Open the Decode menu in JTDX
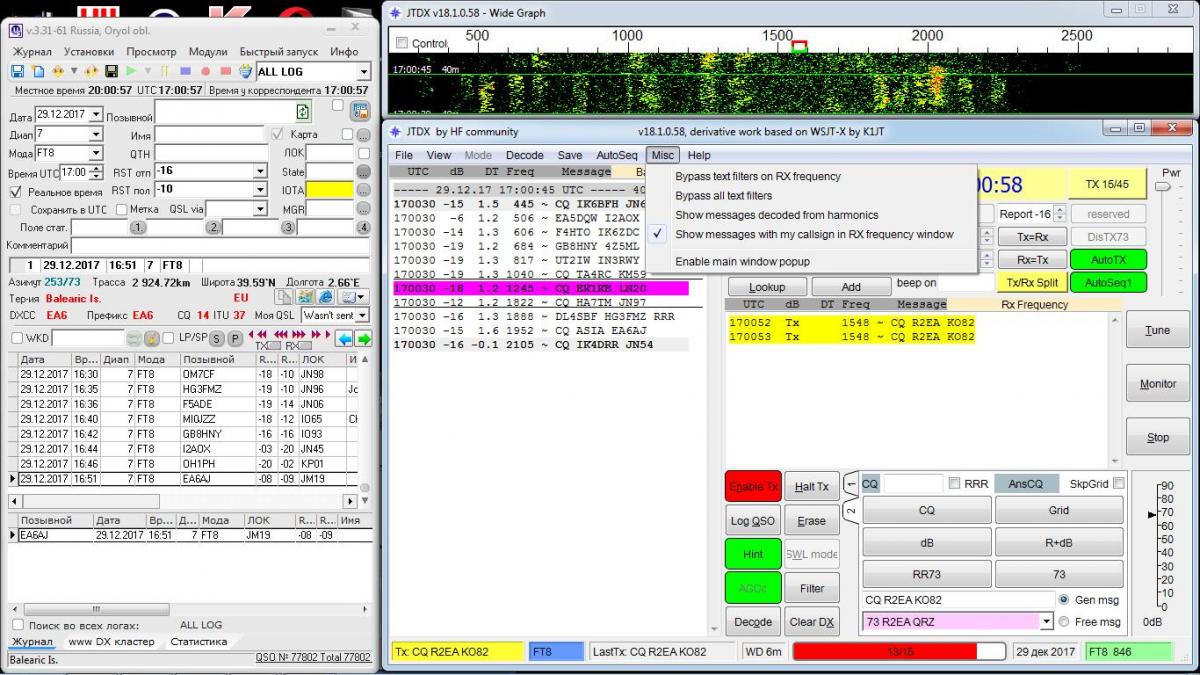The height and width of the screenshot is (675, 1200). coord(524,155)
